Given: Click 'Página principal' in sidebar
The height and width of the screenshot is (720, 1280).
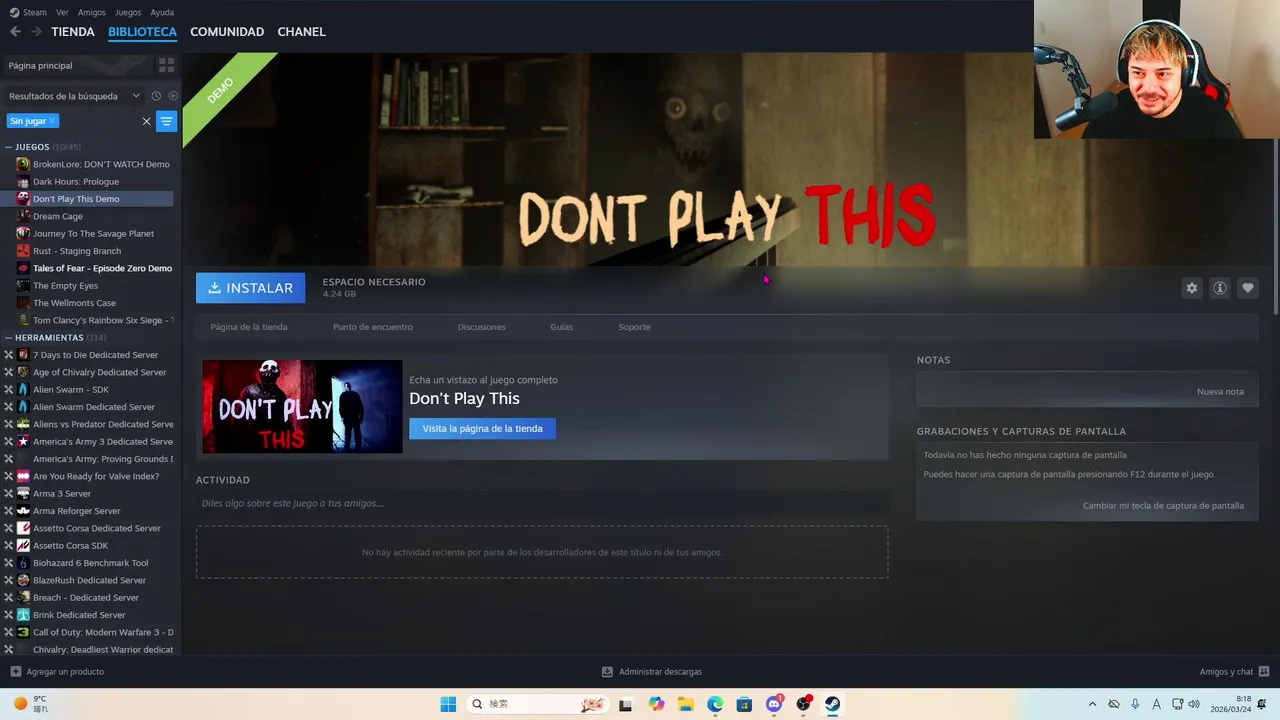Looking at the screenshot, I should point(41,65).
